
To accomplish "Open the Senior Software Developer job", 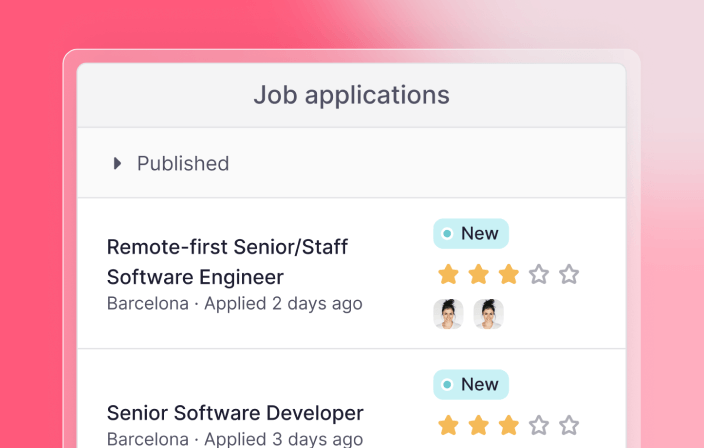I will click(235, 412).
